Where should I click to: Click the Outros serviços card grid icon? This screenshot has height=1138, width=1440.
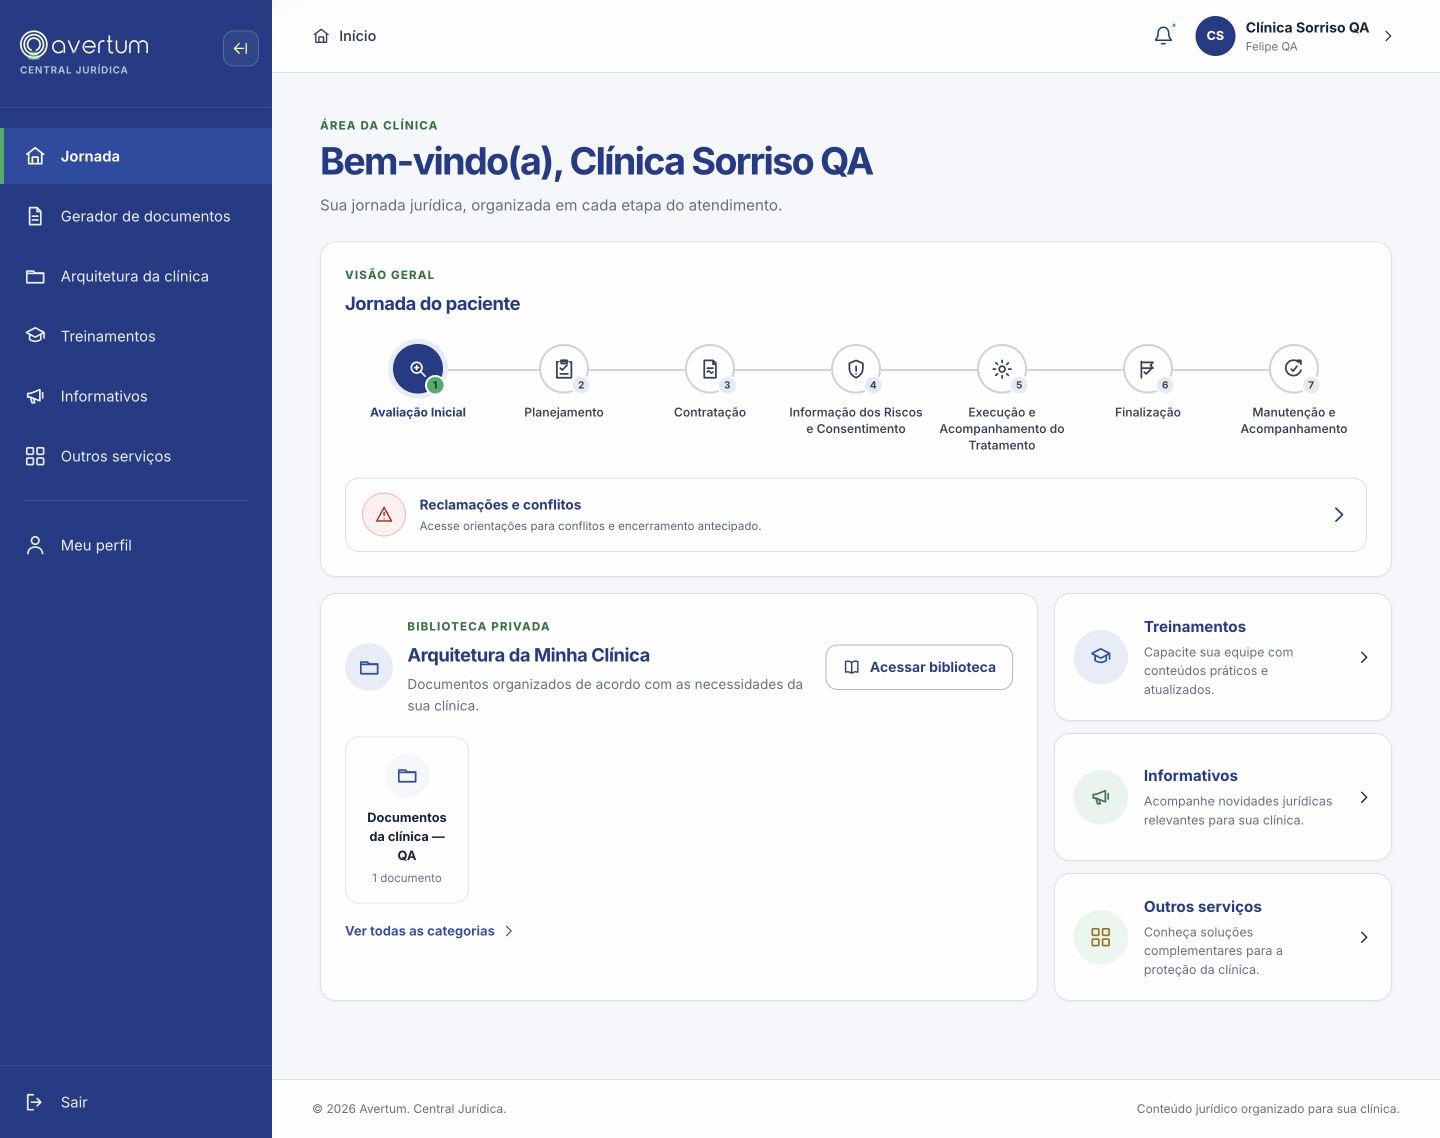tap(1101, 937)
